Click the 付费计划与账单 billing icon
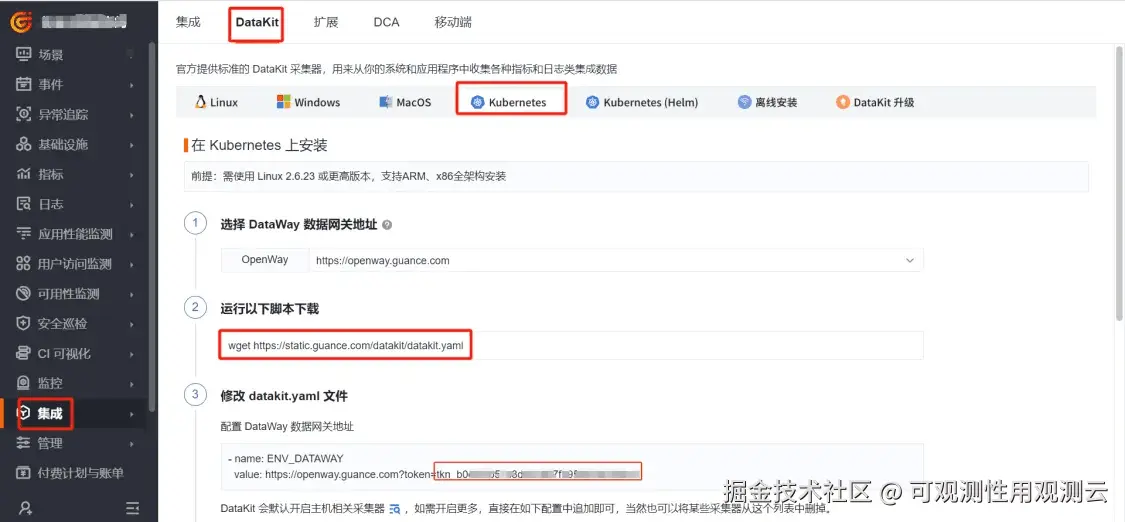This screenshot has height=522, width=1125. click(24, 473)
